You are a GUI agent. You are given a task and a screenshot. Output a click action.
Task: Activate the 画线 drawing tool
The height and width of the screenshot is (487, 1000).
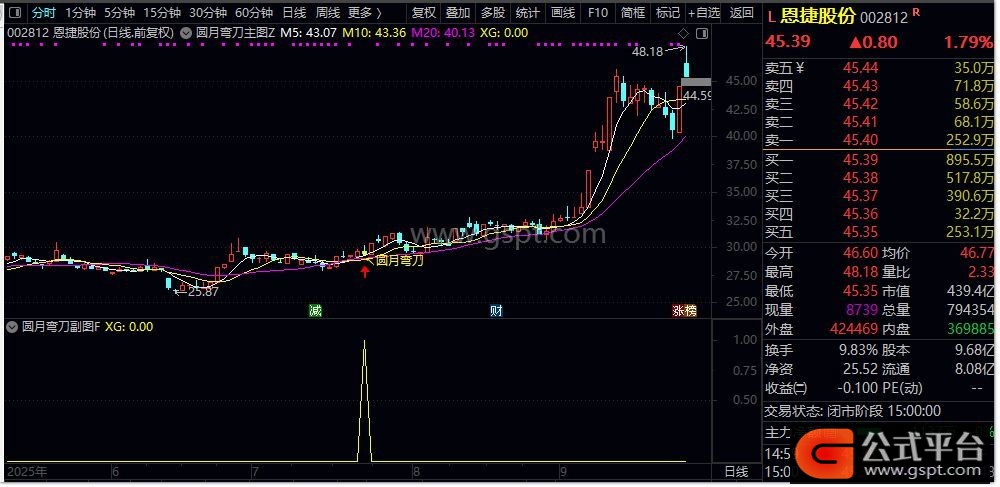pyautogui.click(x=562, y=12)
